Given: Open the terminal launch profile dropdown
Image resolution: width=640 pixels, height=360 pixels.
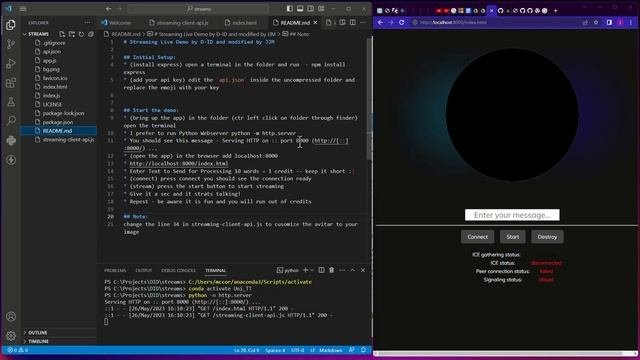Looking at the screenshot, I should (312, 270).
